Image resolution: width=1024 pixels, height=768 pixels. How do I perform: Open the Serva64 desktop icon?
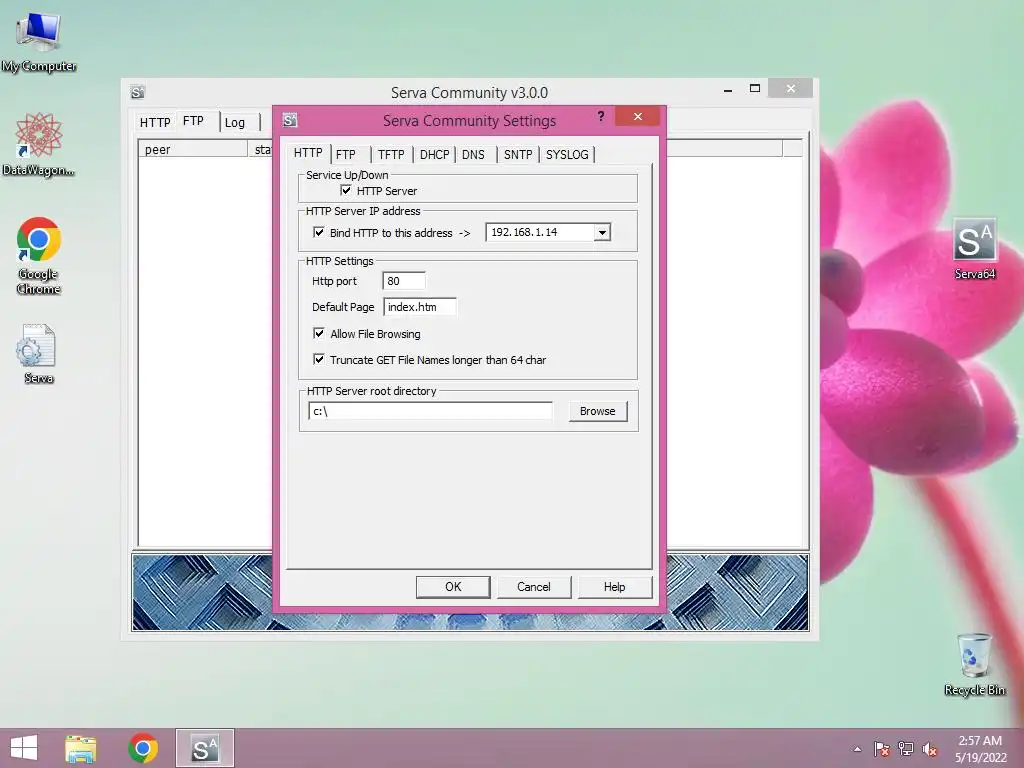[x=974, y=249]
